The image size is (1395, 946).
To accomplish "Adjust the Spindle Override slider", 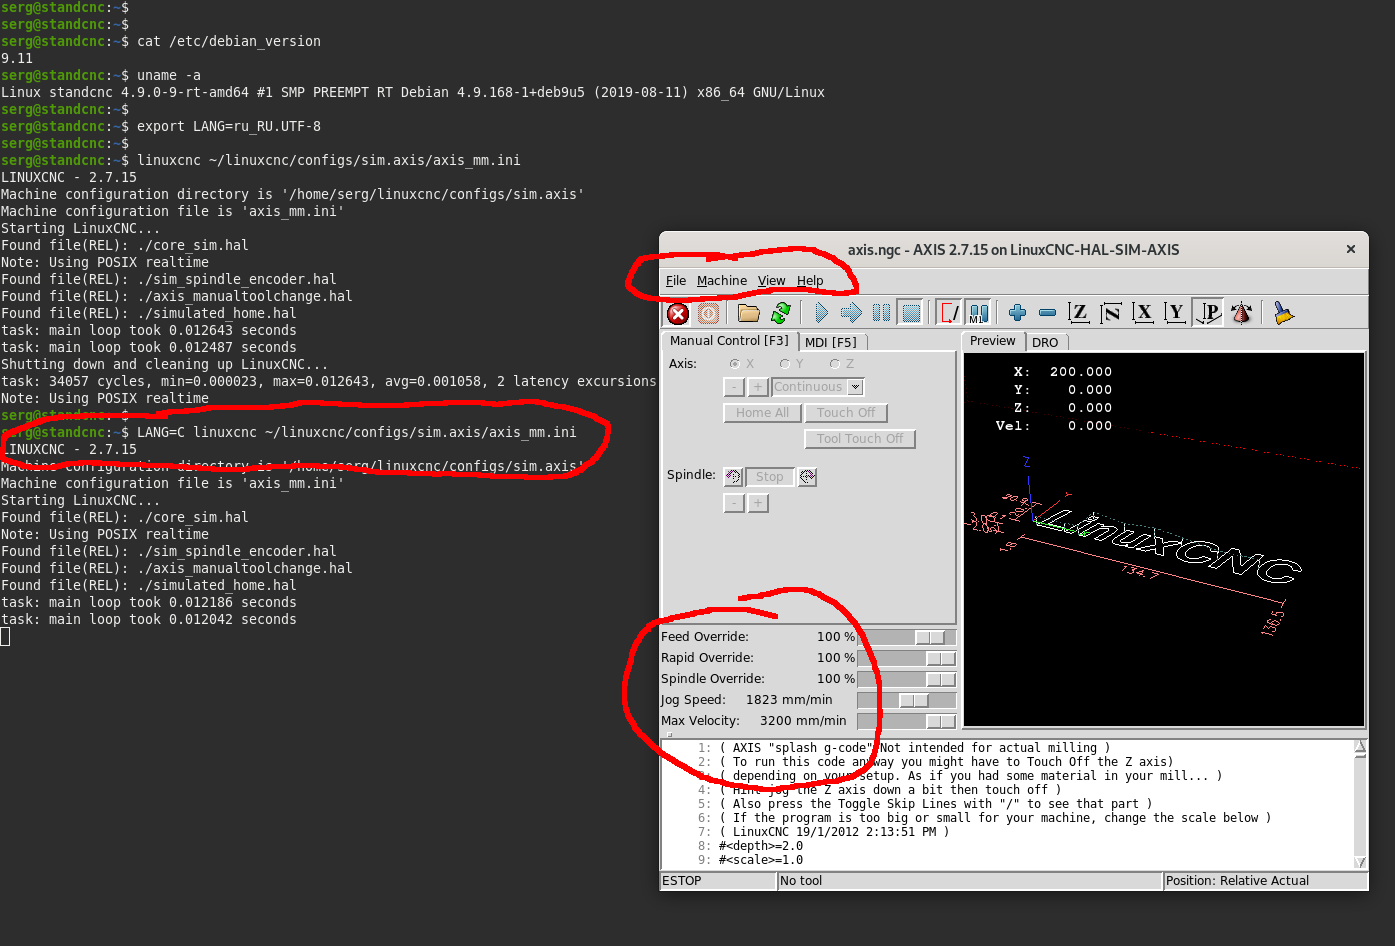I will pos(907,680).
